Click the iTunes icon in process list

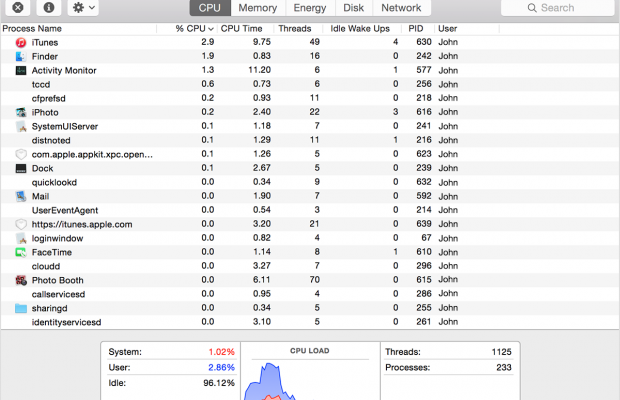[x=21, y=43]
